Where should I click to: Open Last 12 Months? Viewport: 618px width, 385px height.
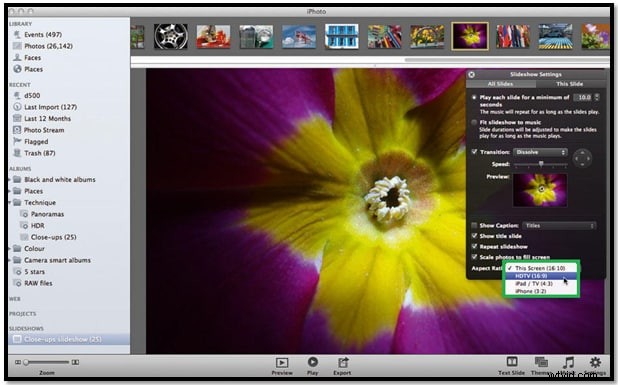point(47,118)
